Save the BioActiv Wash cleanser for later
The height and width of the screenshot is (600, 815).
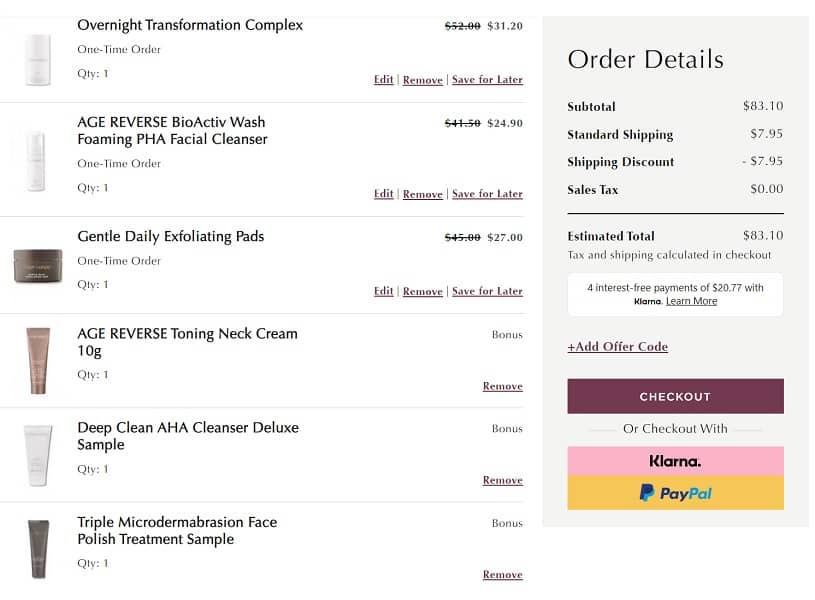click(487, 194)
